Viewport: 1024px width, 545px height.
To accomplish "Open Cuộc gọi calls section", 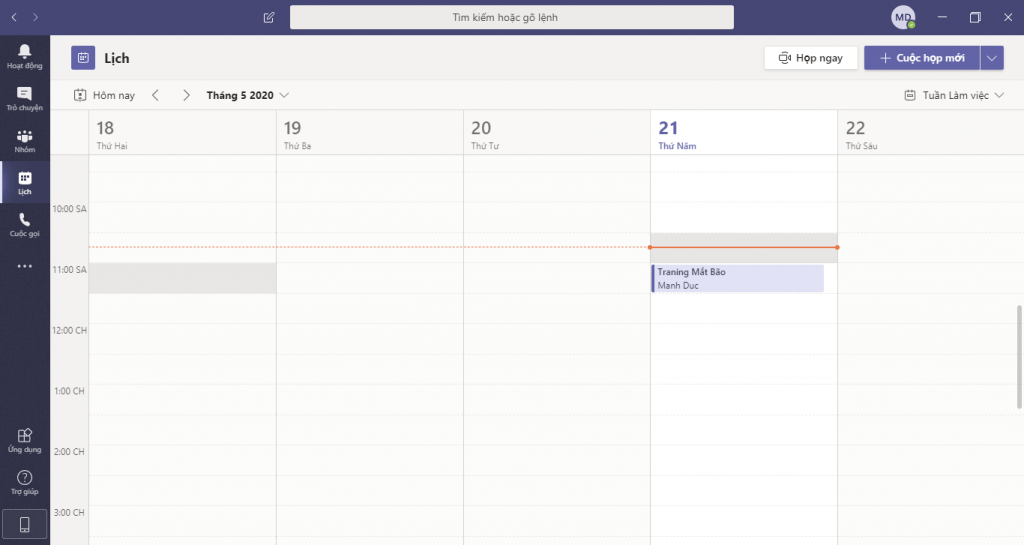I will click(x=25, y=225).
